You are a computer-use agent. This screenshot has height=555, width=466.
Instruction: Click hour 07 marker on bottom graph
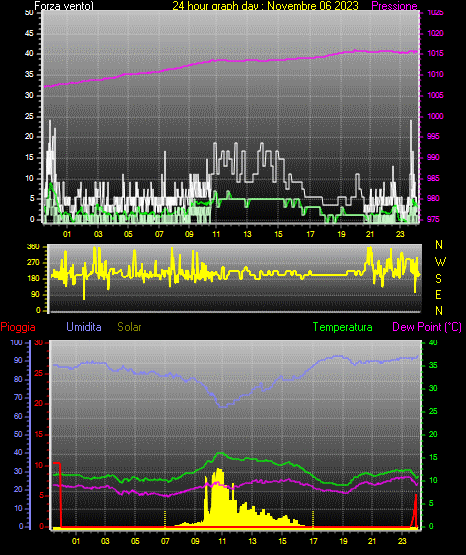(x=165, y=541)
